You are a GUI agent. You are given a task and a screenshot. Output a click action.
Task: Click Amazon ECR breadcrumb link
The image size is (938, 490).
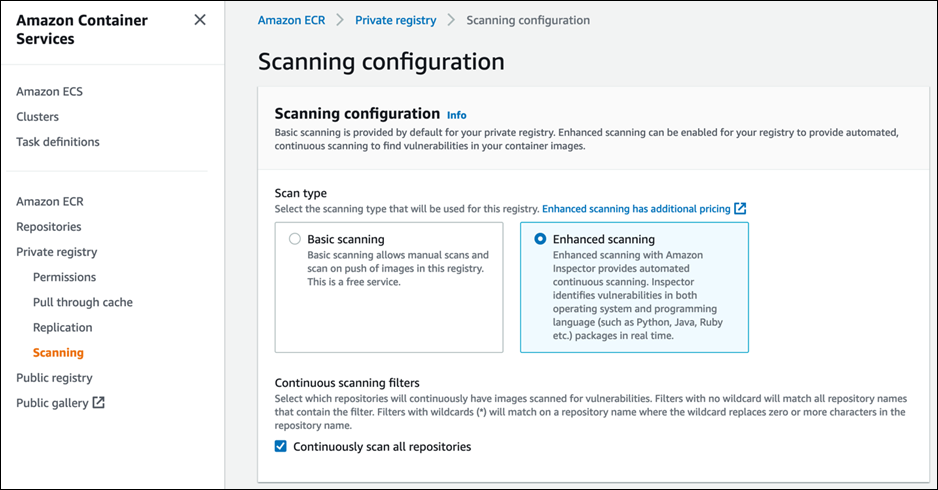[x=291, y=20]
